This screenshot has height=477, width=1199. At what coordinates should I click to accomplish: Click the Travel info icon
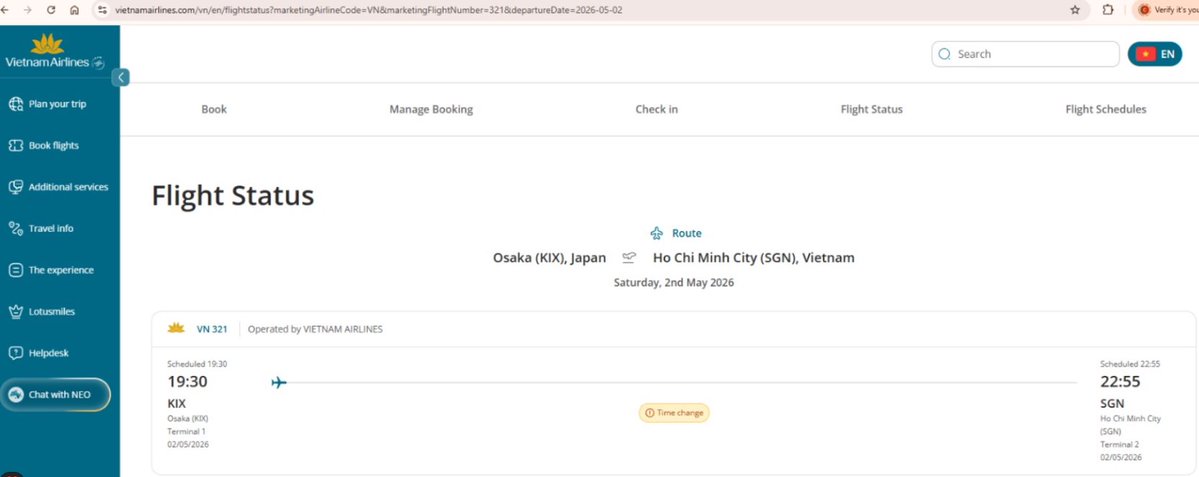[x=15, y=228]
